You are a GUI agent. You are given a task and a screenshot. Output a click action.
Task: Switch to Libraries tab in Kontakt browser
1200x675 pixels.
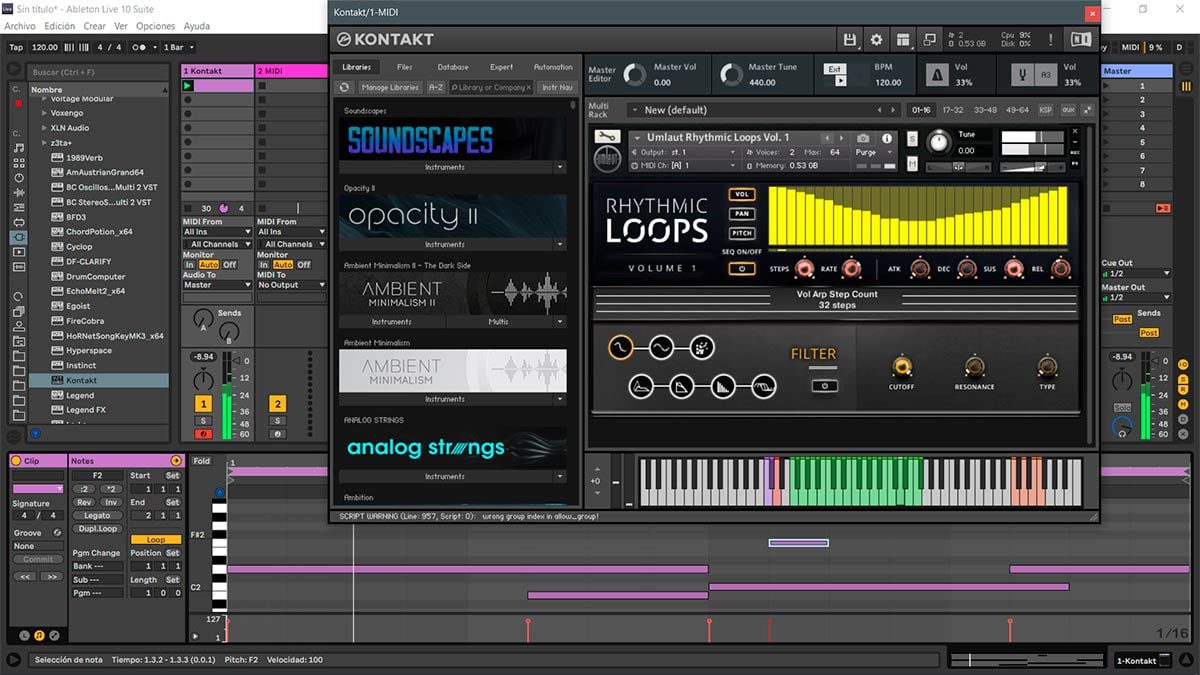coord(356,67)
